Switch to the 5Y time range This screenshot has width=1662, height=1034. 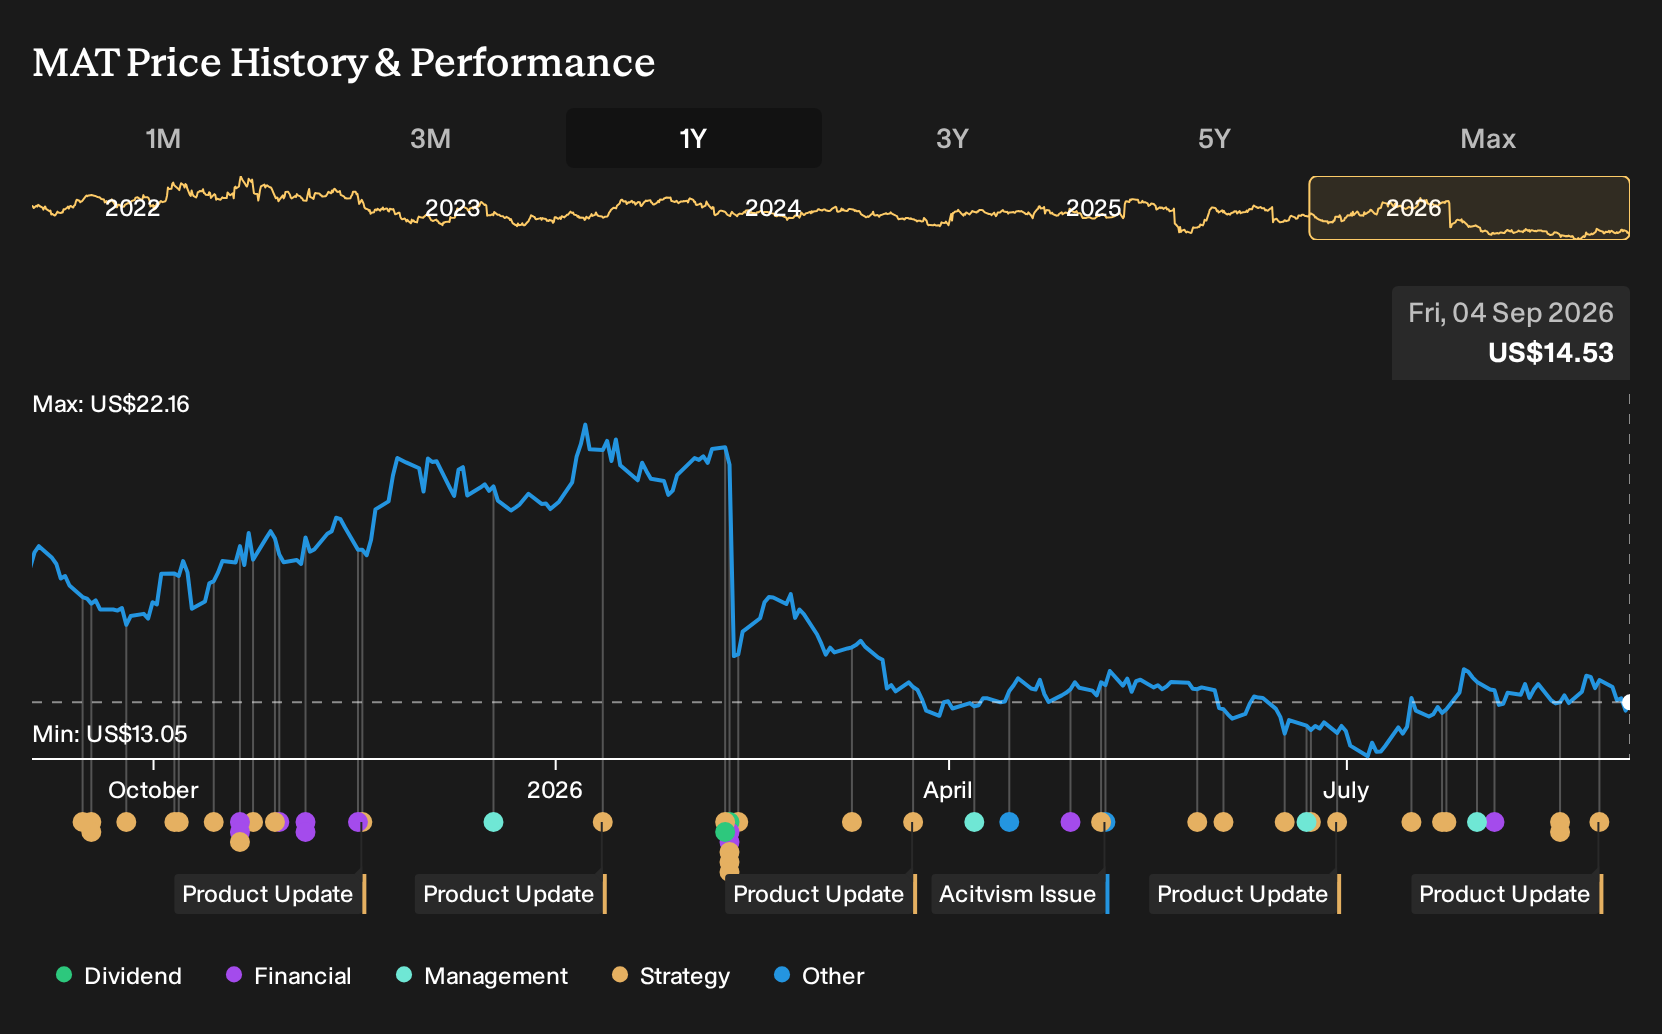pos(1214,138)
